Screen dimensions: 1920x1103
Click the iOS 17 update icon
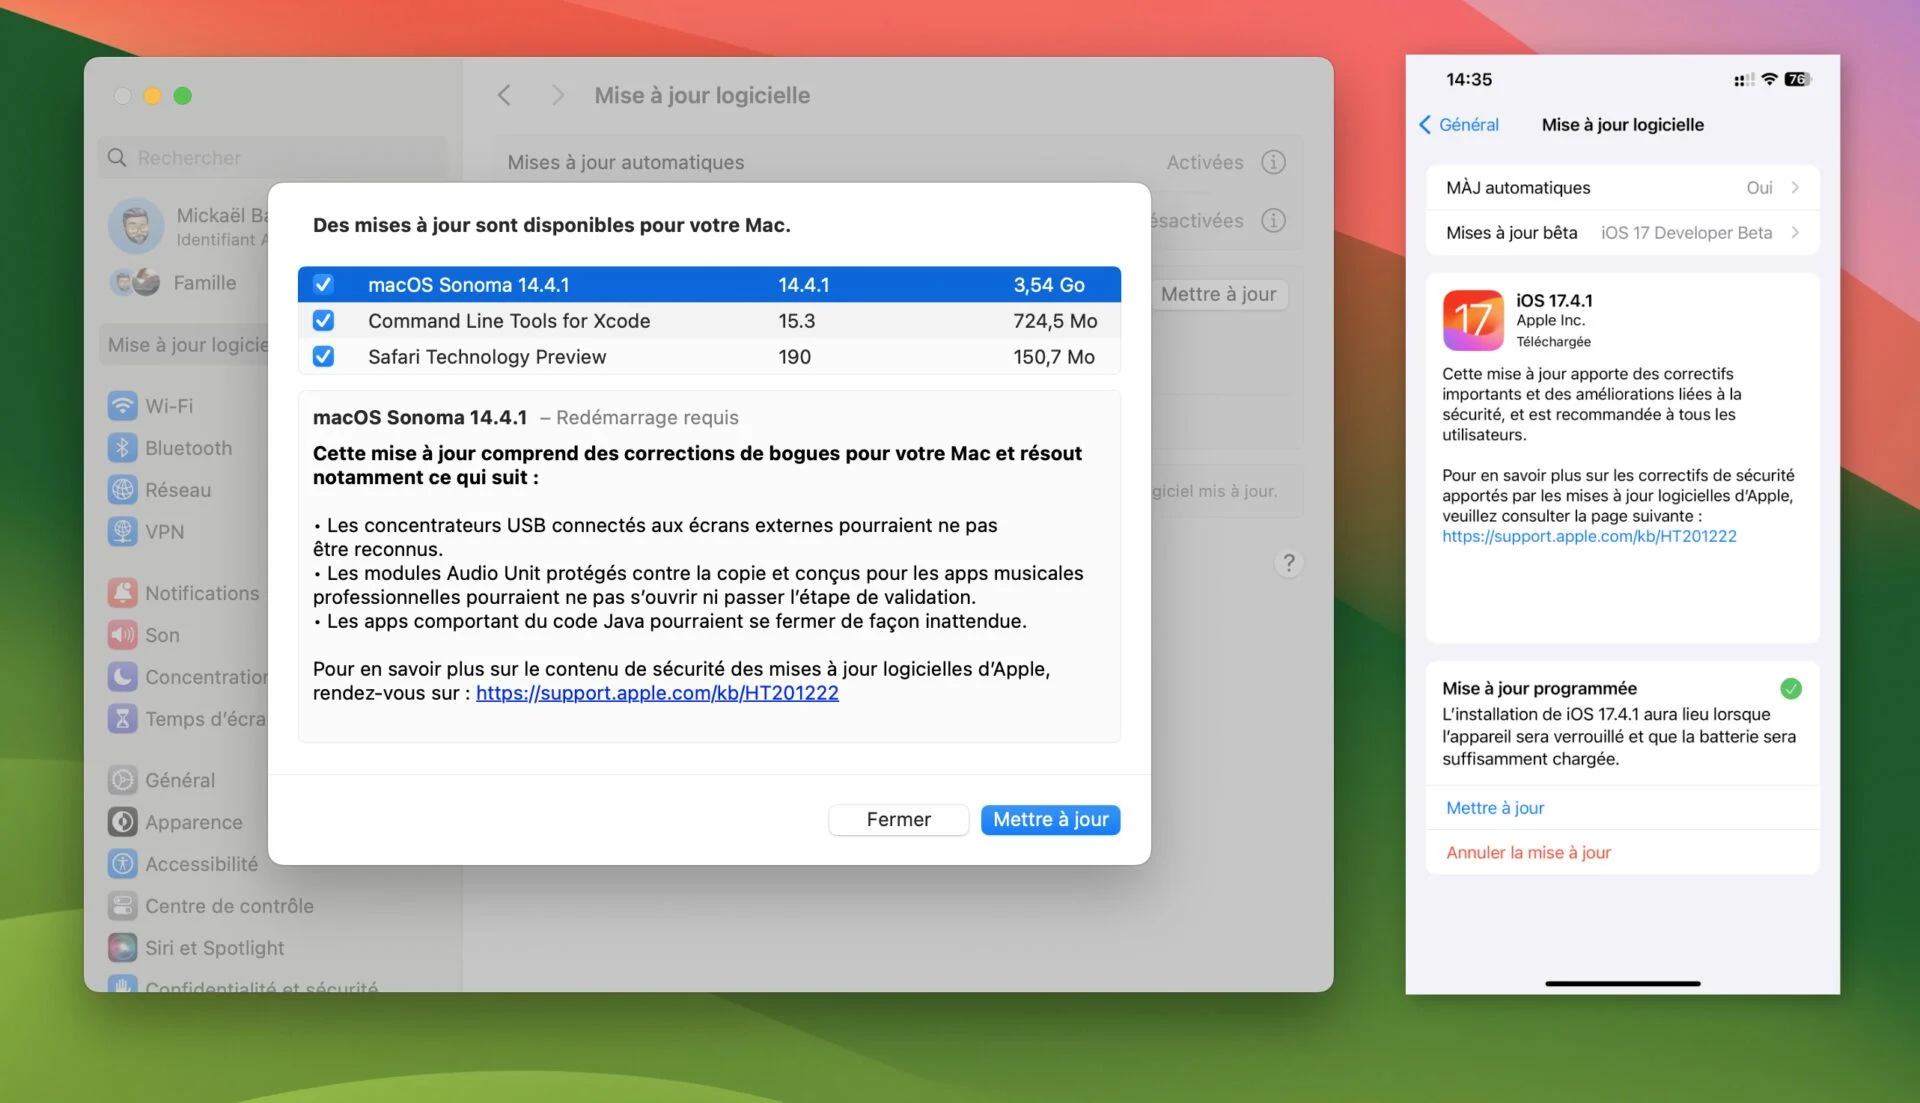tap(1472, 320)
